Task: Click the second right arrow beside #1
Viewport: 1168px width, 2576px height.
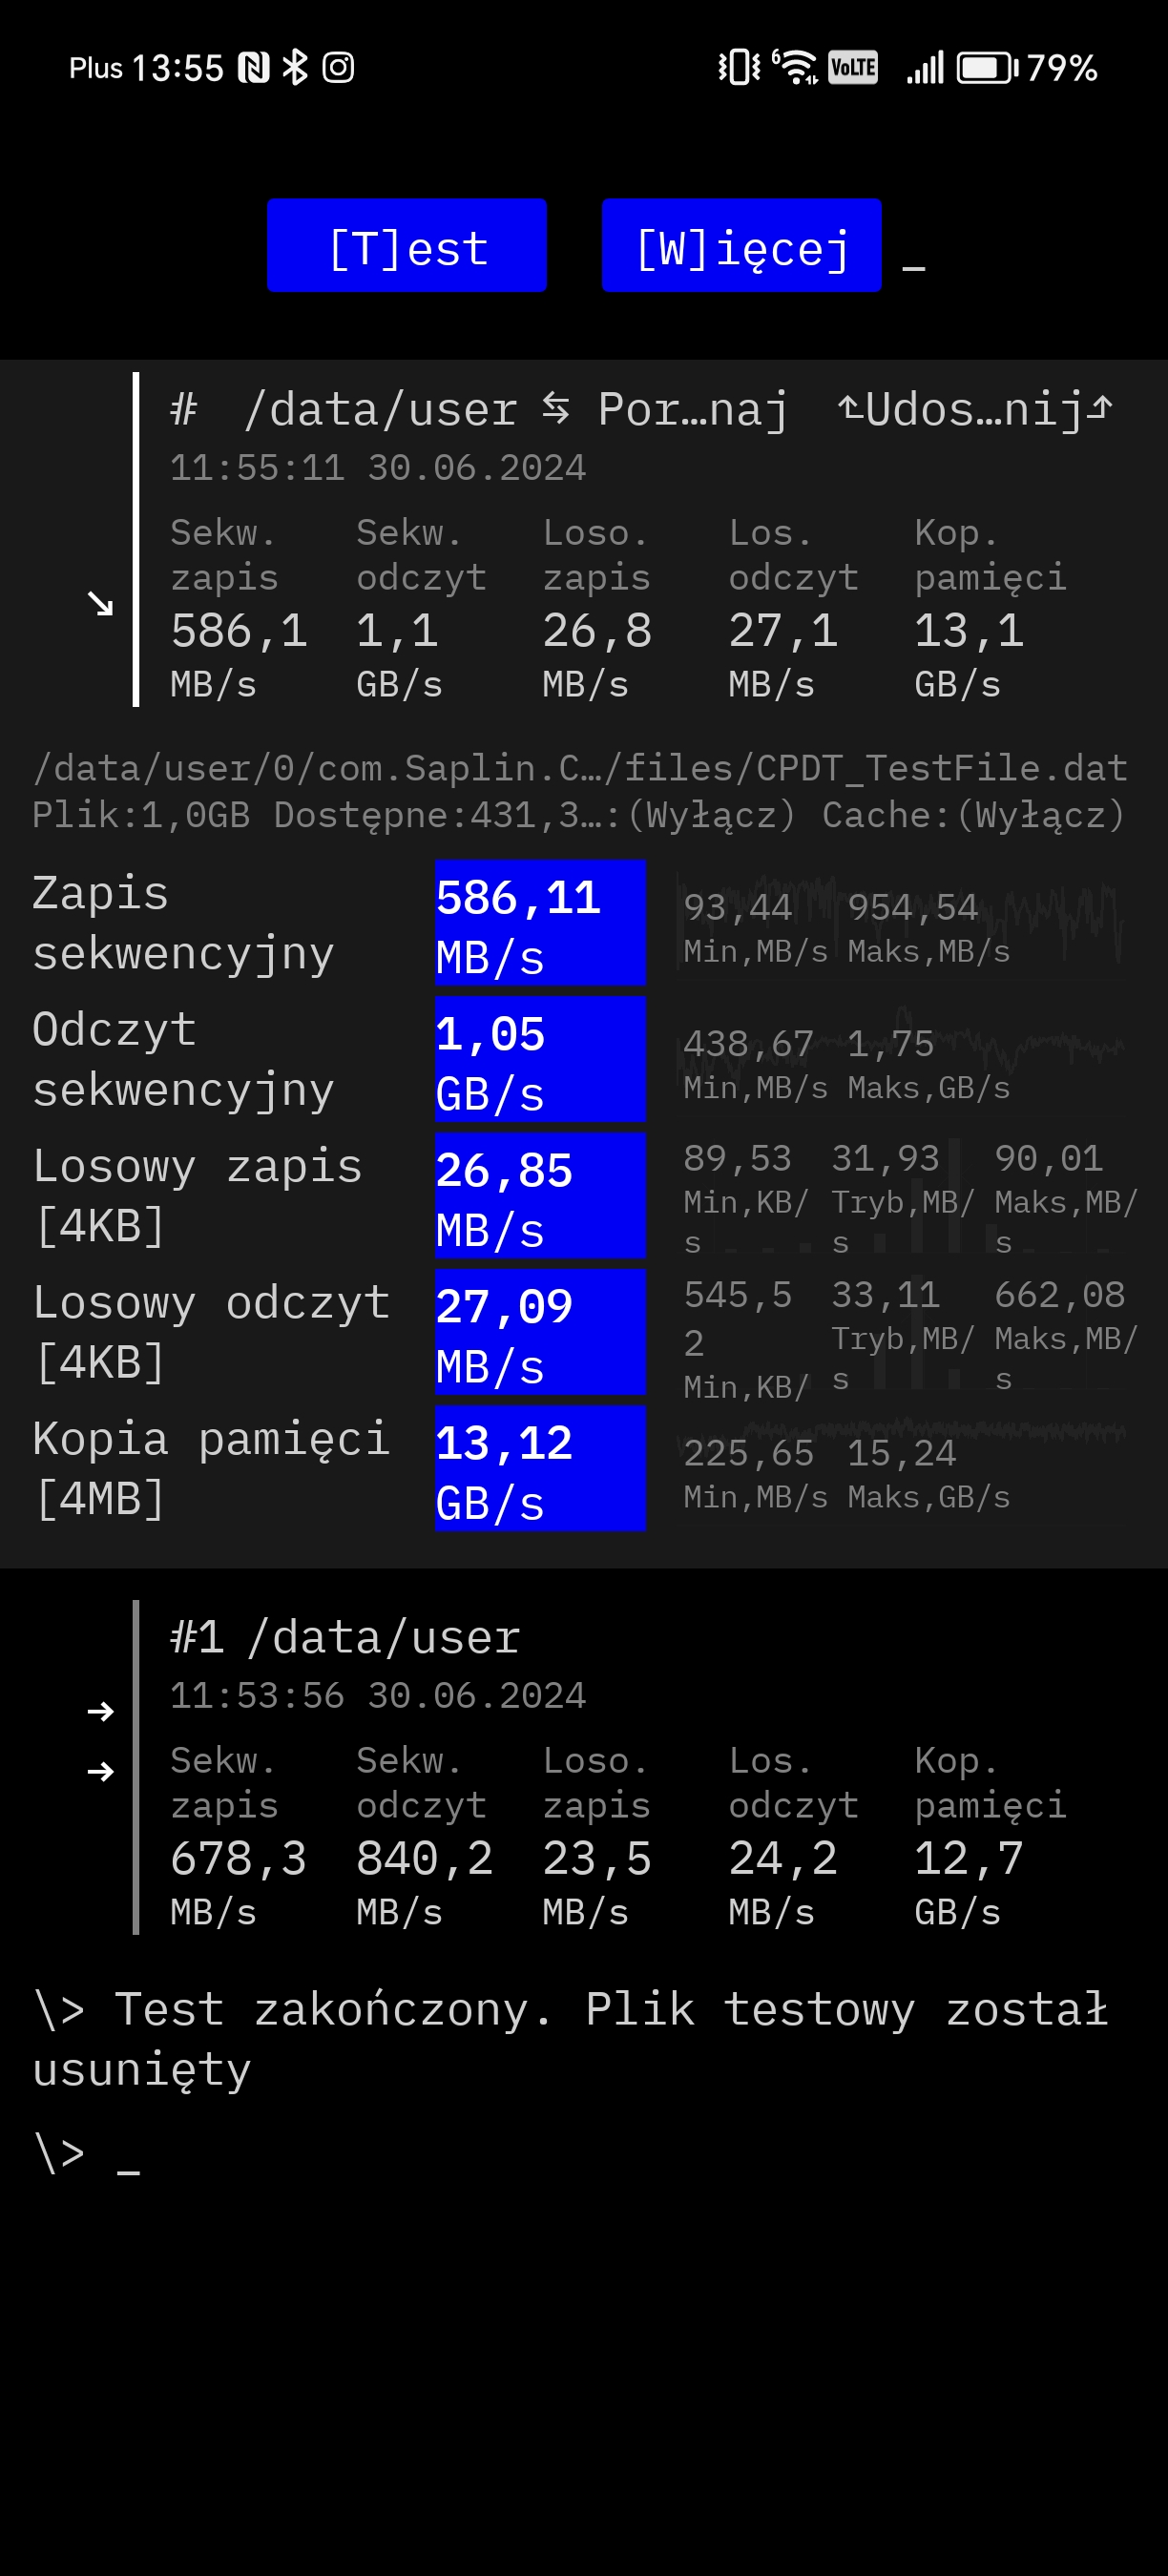Action: (100, 1771)
